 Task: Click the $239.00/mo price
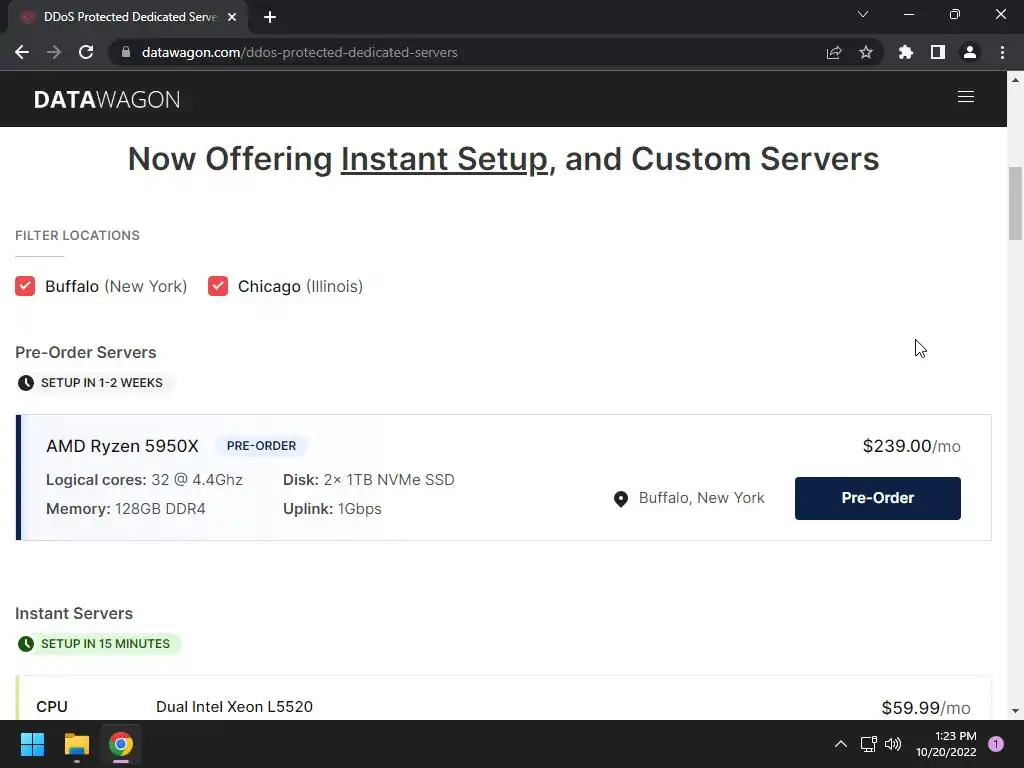912,446
